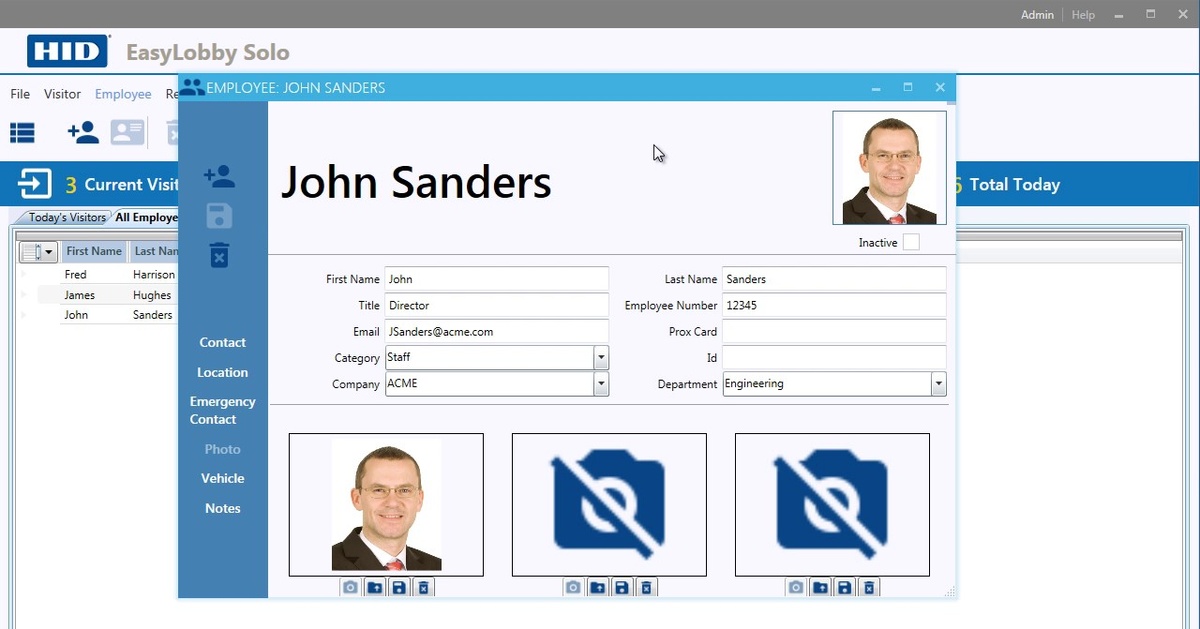Click add employee icon in dialog sidebar
The height and width of the screenshot is (629, 1200).
click(219, 177)
